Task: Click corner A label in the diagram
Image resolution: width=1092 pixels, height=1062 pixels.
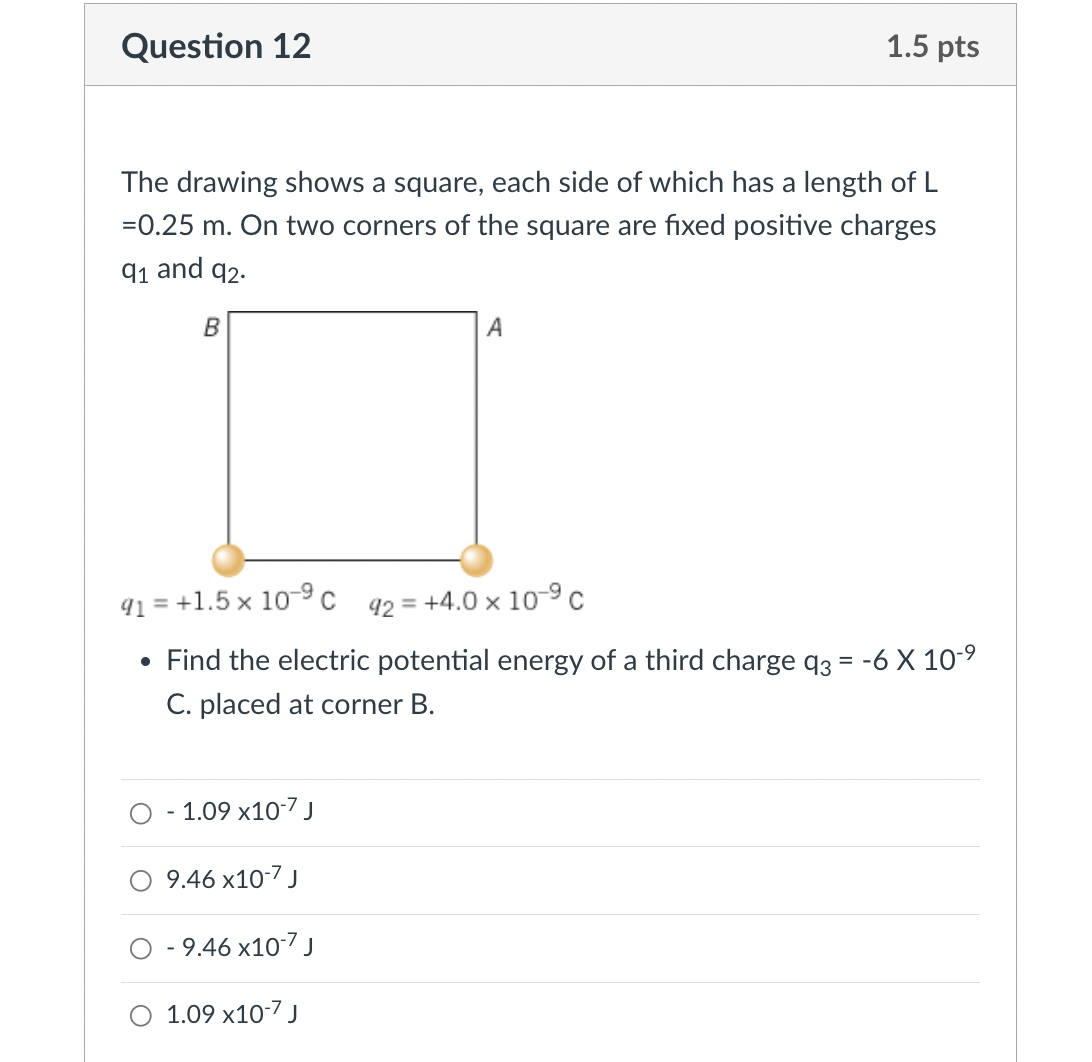Action: click(495, 327)
